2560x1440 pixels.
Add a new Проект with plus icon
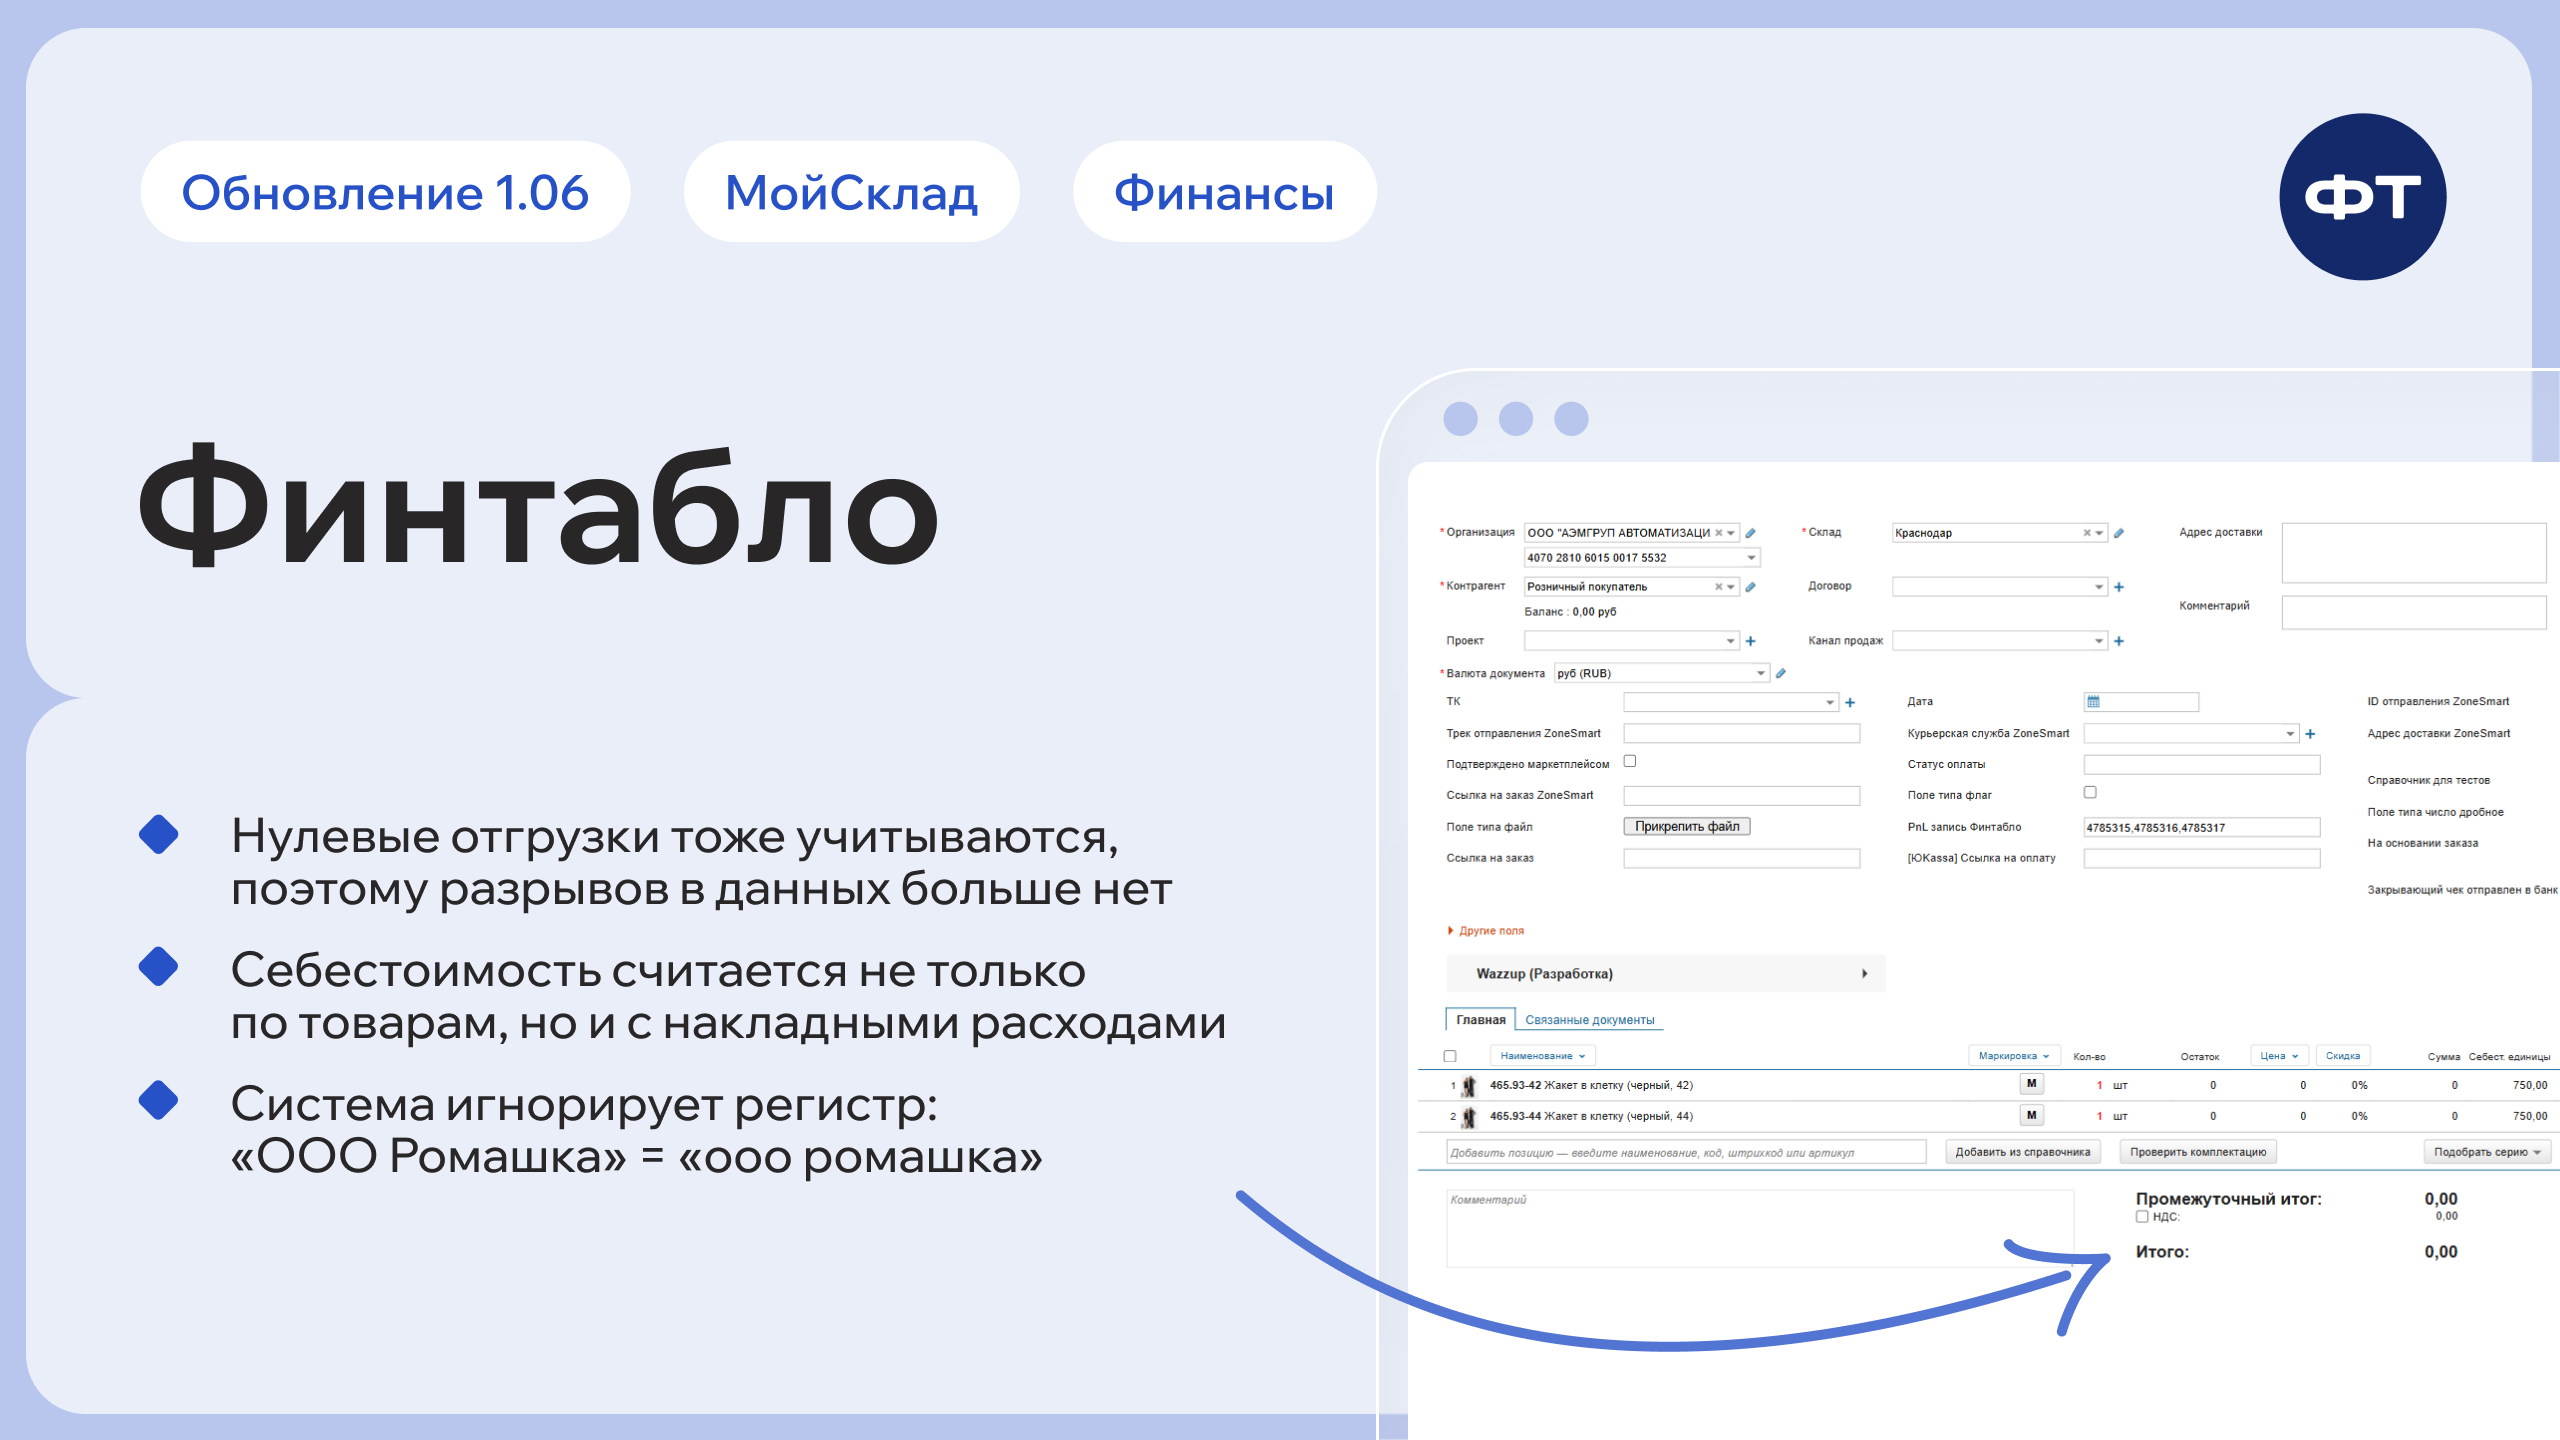[1750, 641]
